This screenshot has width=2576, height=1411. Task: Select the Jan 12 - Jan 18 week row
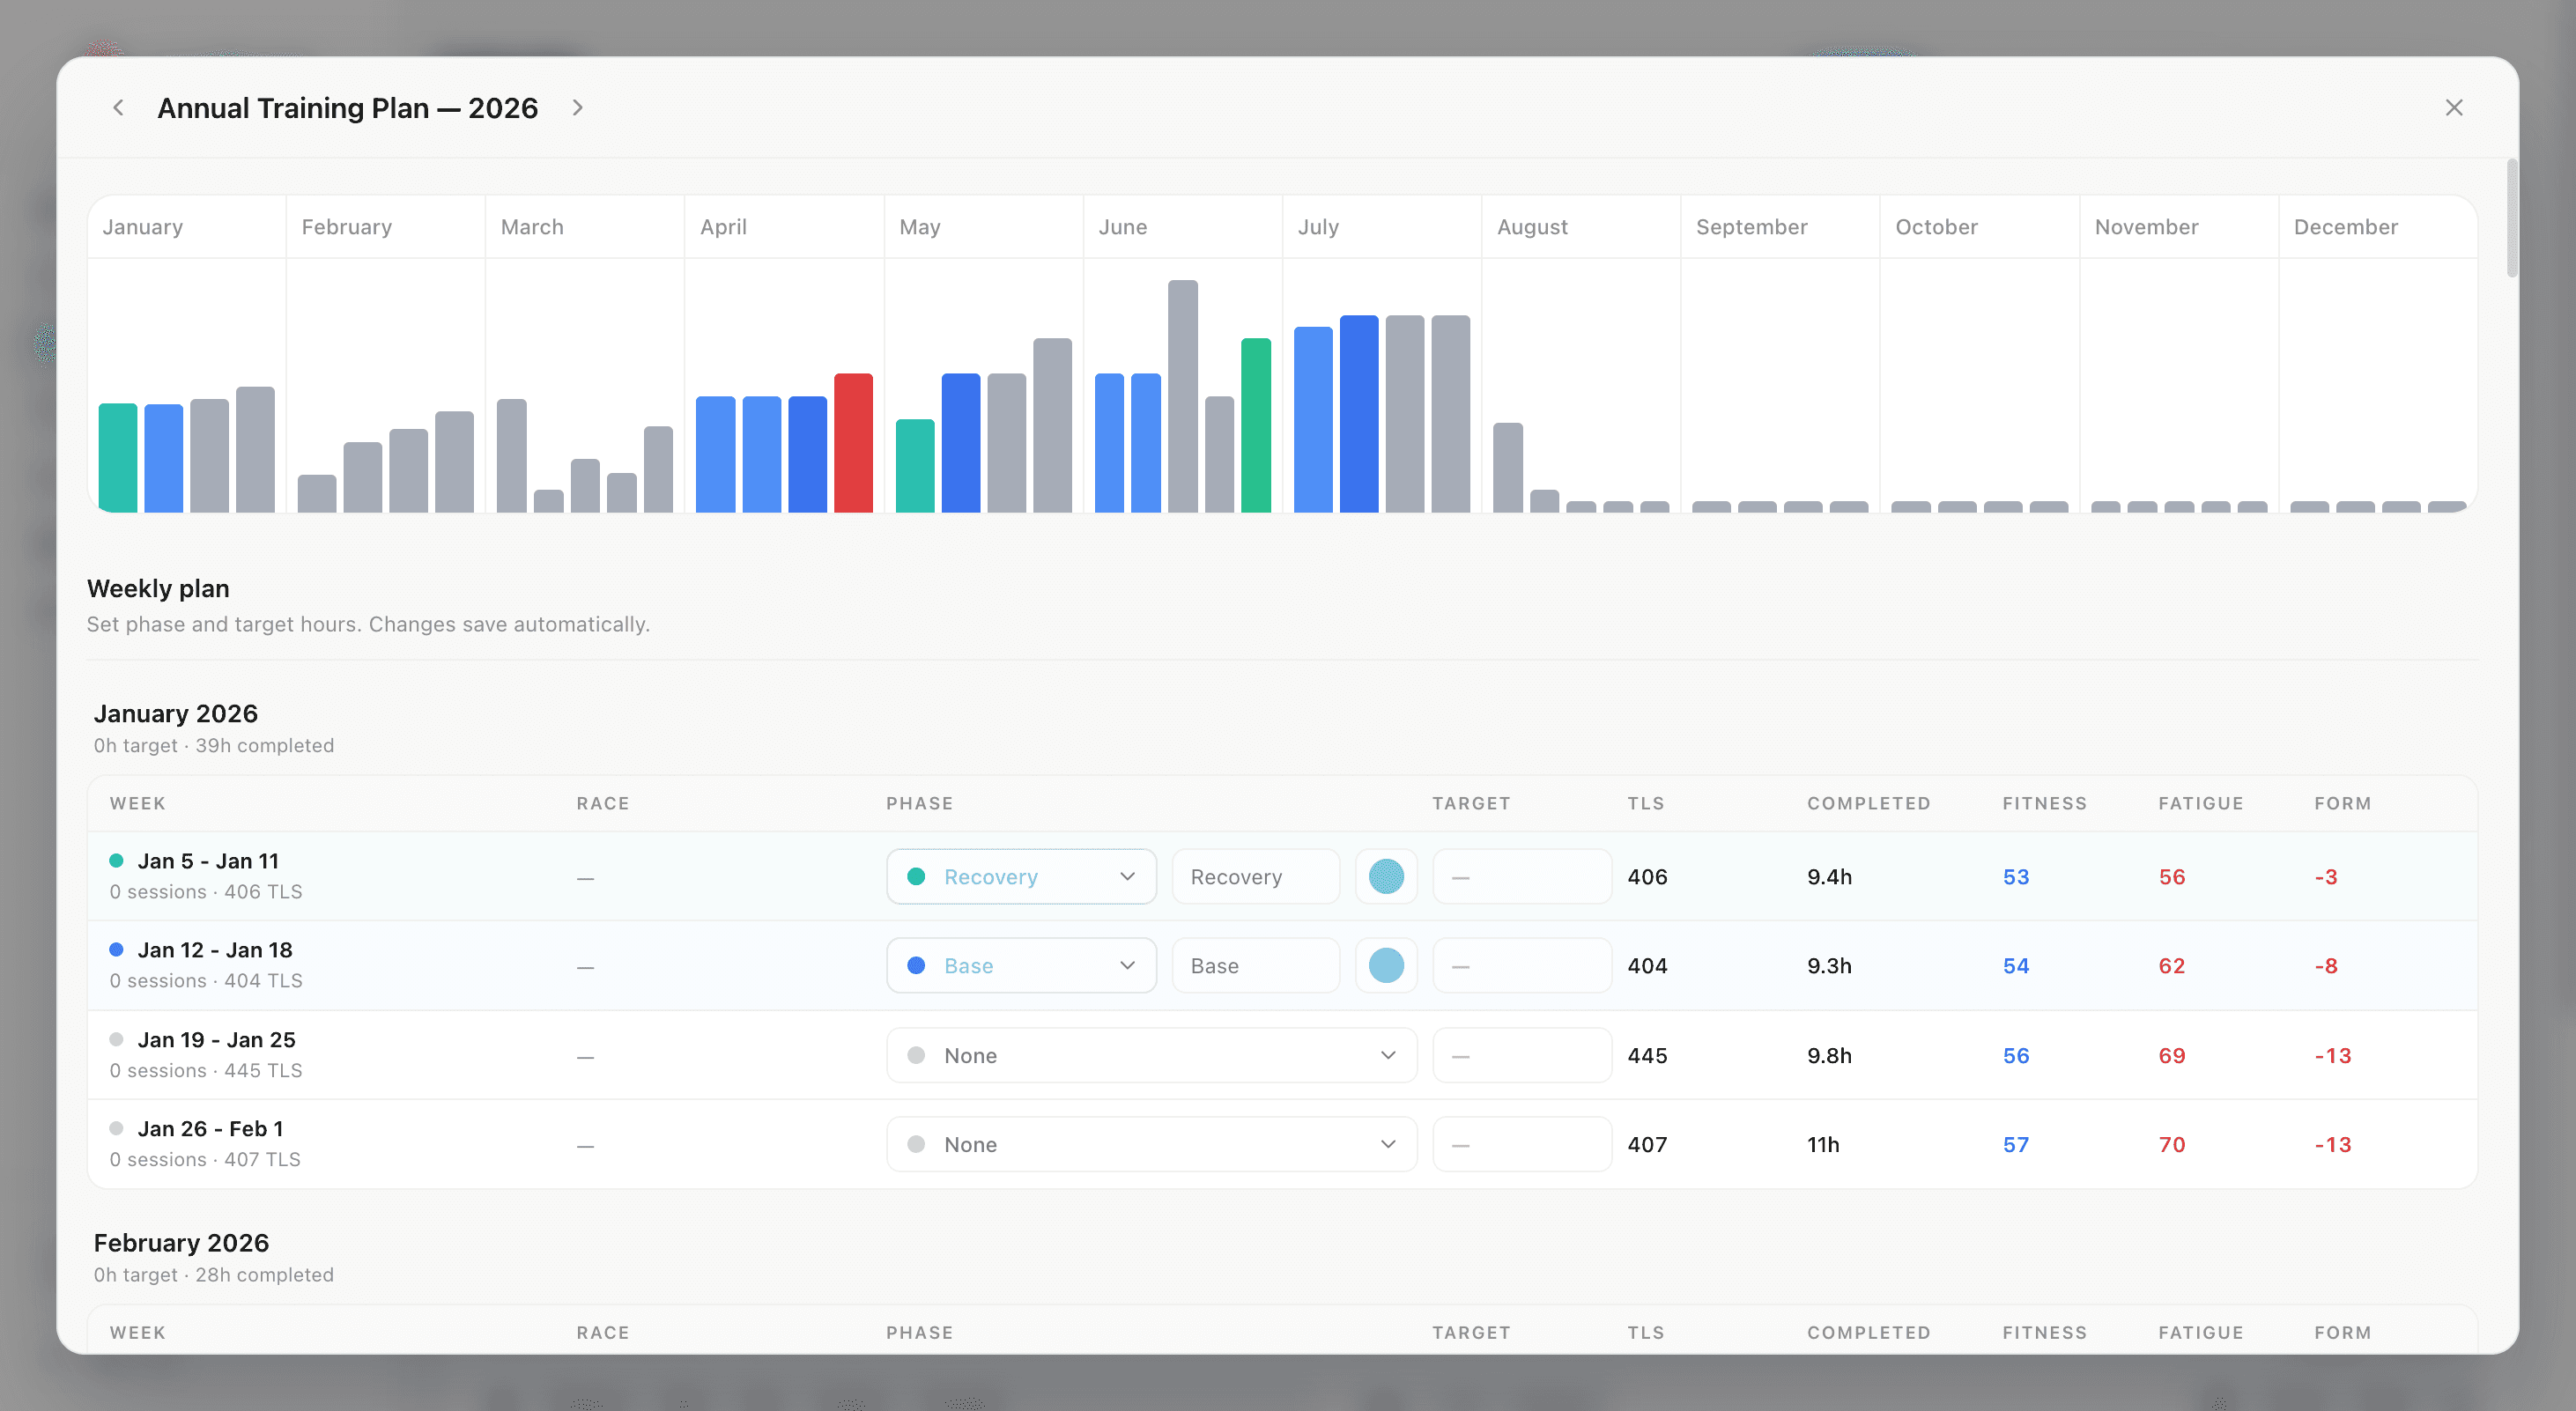[x=1282, y=965]
